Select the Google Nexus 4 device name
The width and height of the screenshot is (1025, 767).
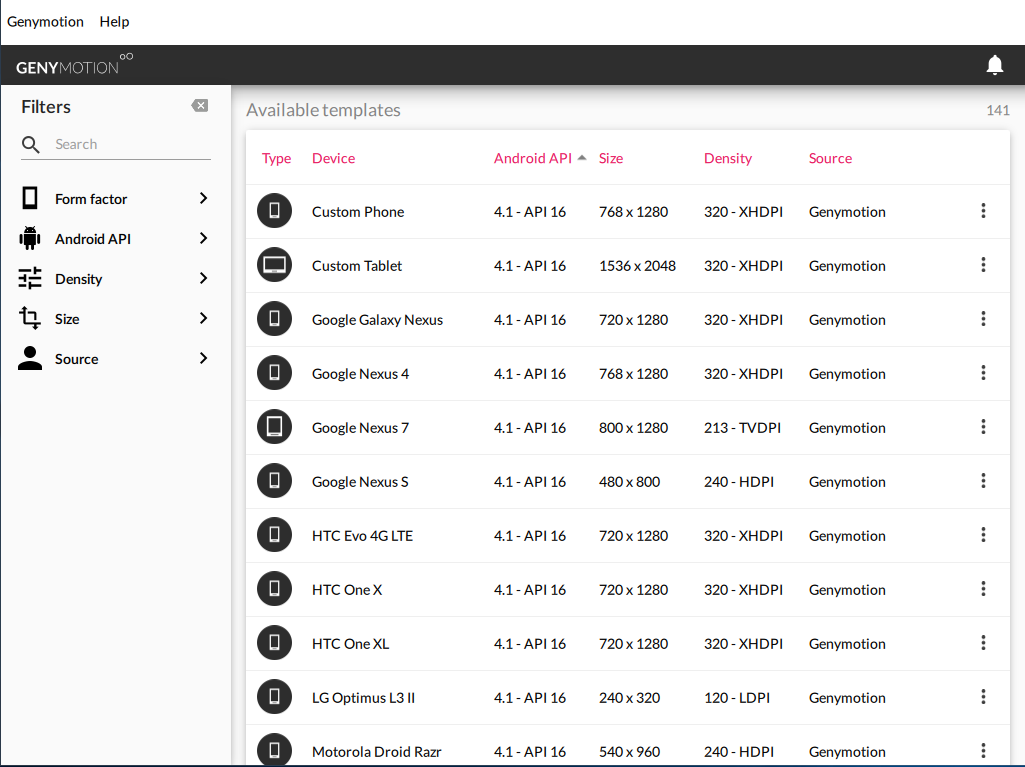pos(360,373)
